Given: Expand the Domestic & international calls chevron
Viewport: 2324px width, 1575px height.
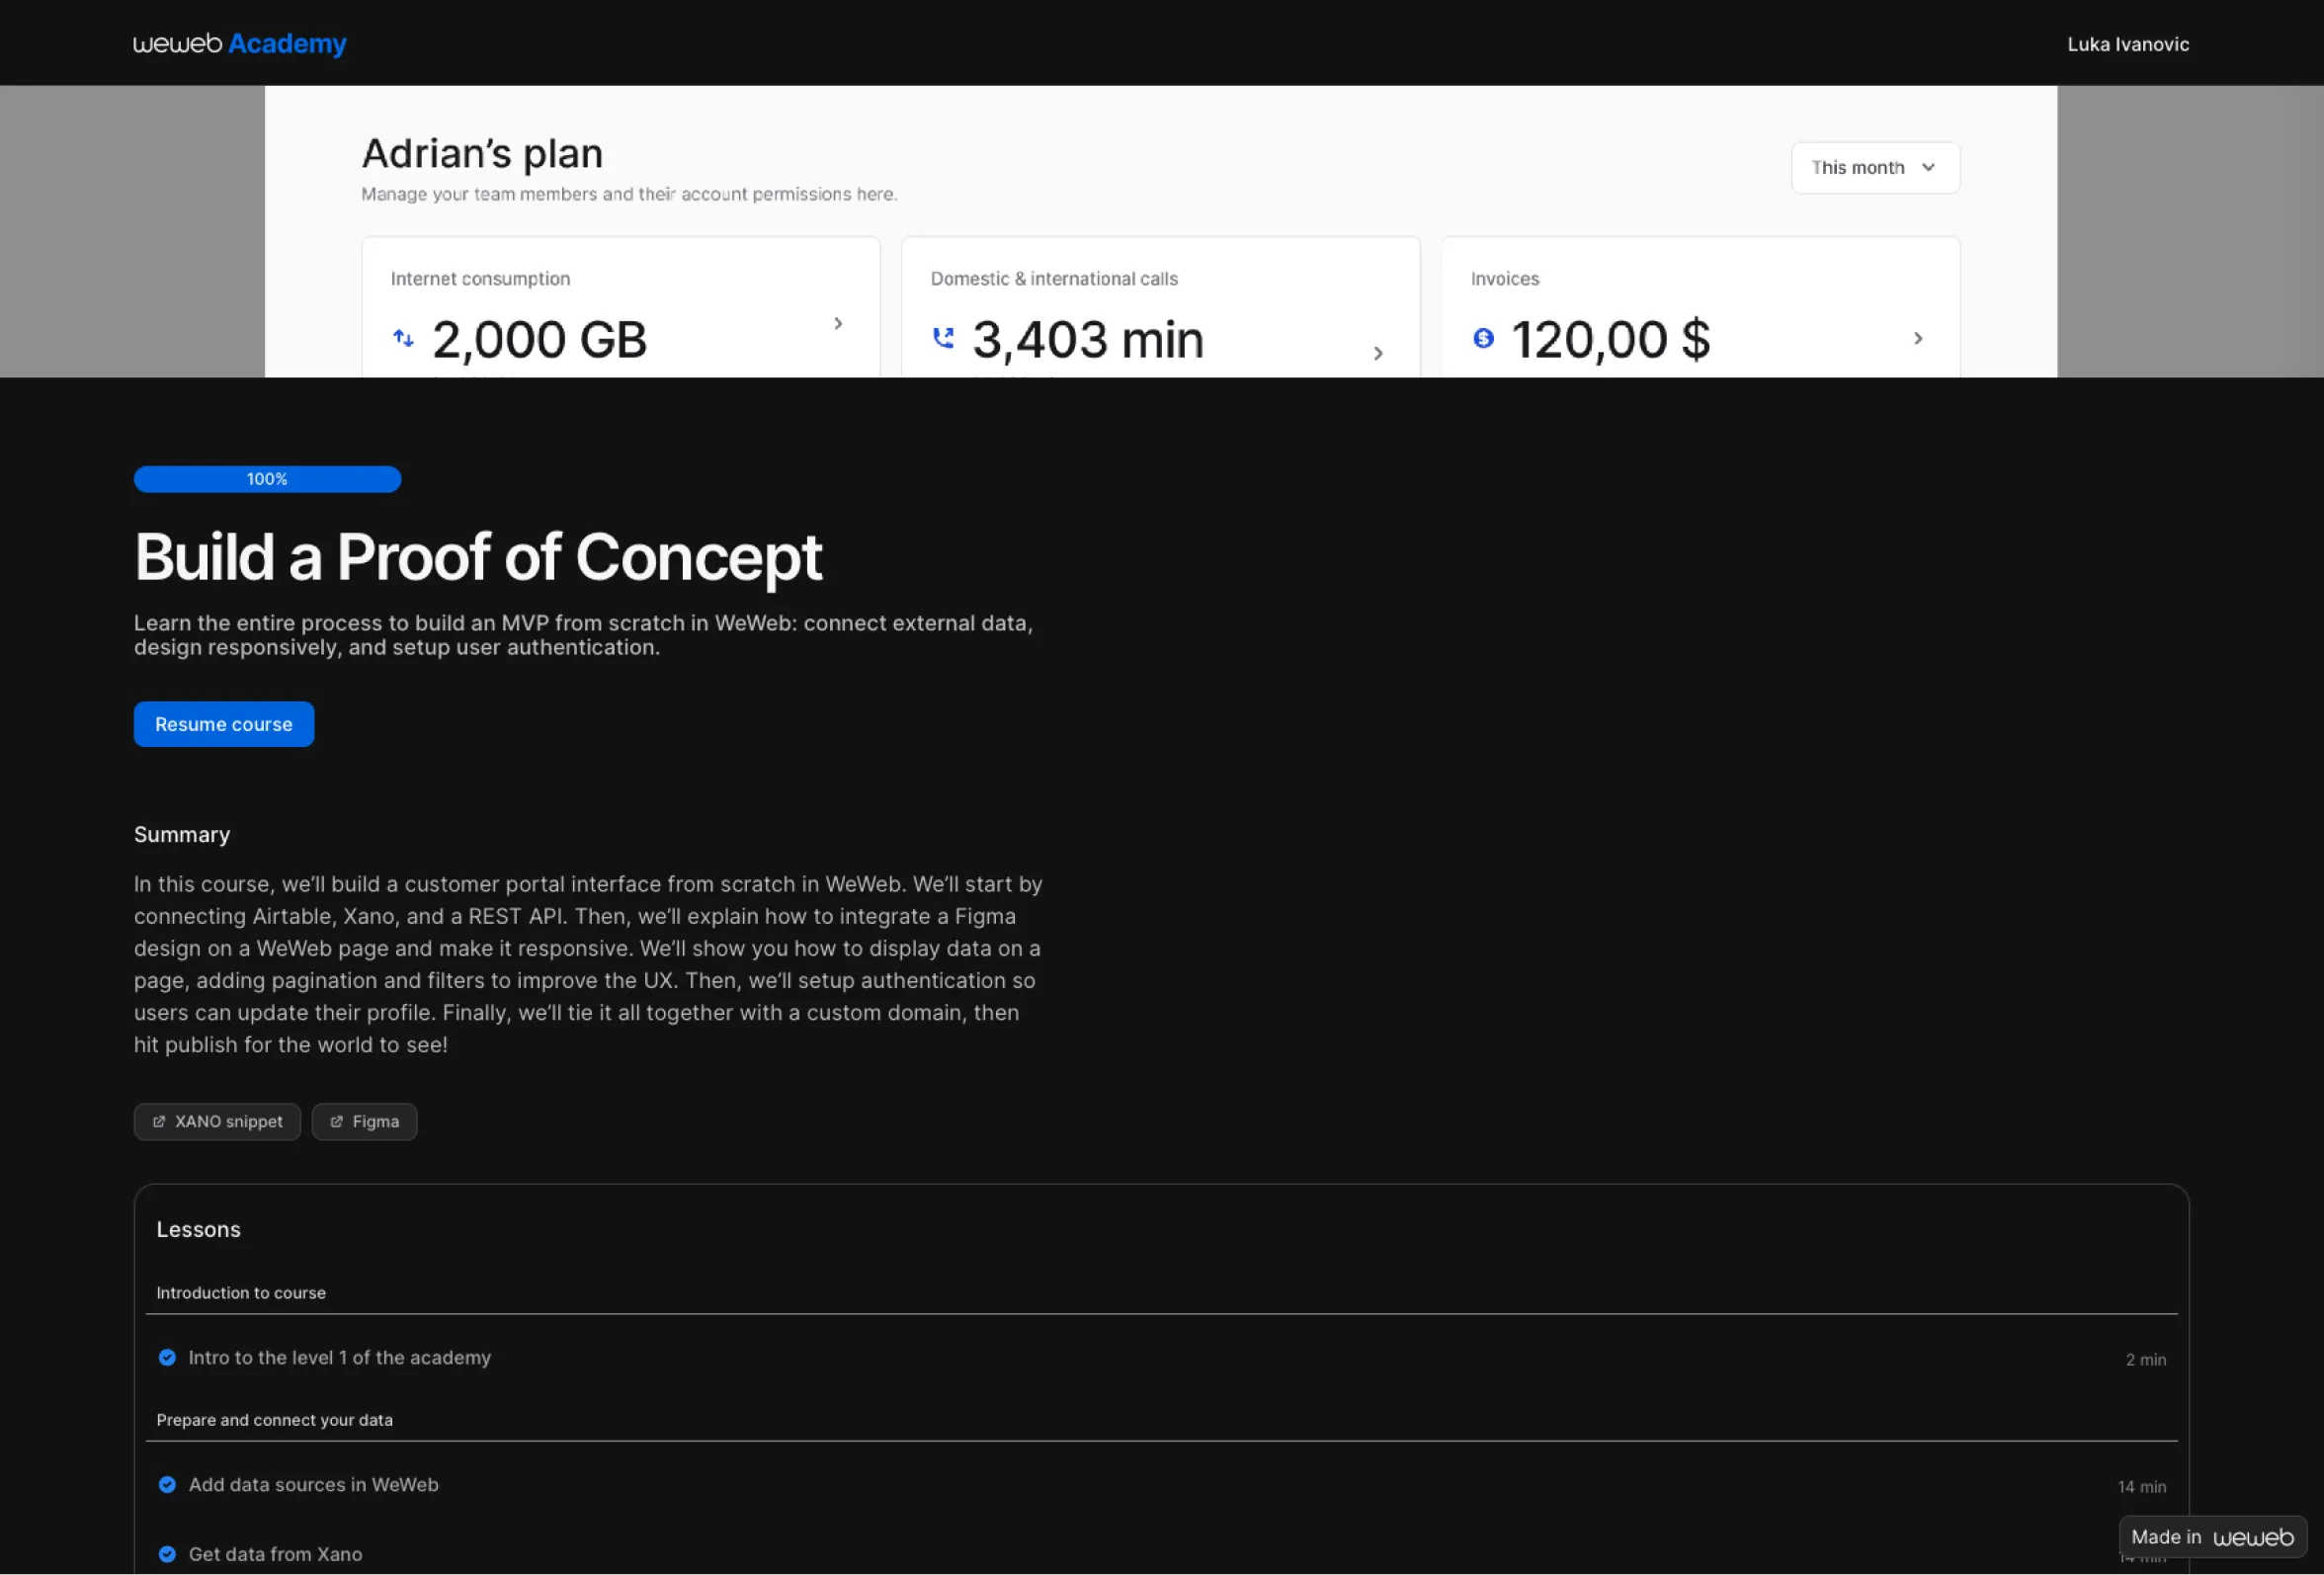Looking at the screenshot, I should [1378, 353].
